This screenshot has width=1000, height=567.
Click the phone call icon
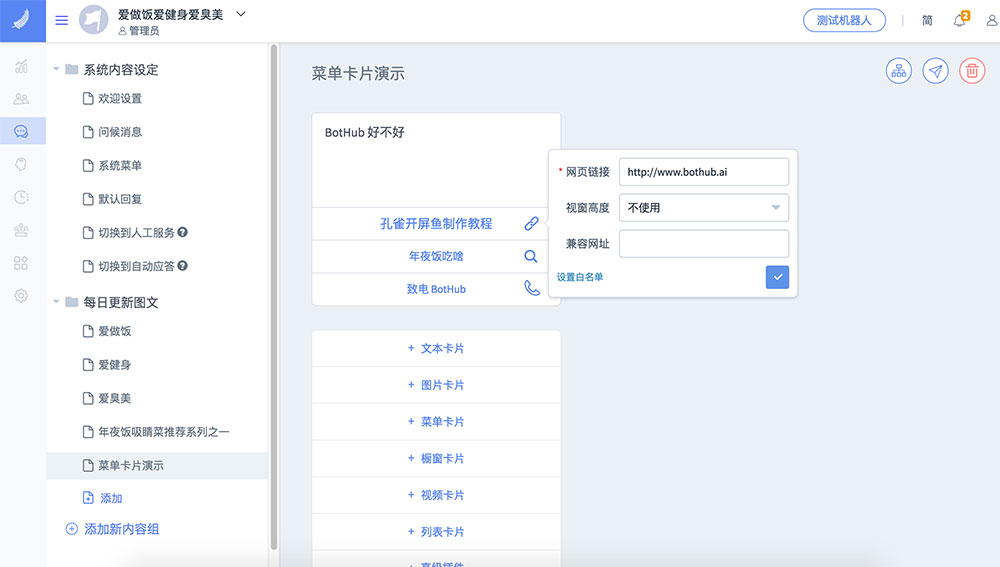(532, 288)
